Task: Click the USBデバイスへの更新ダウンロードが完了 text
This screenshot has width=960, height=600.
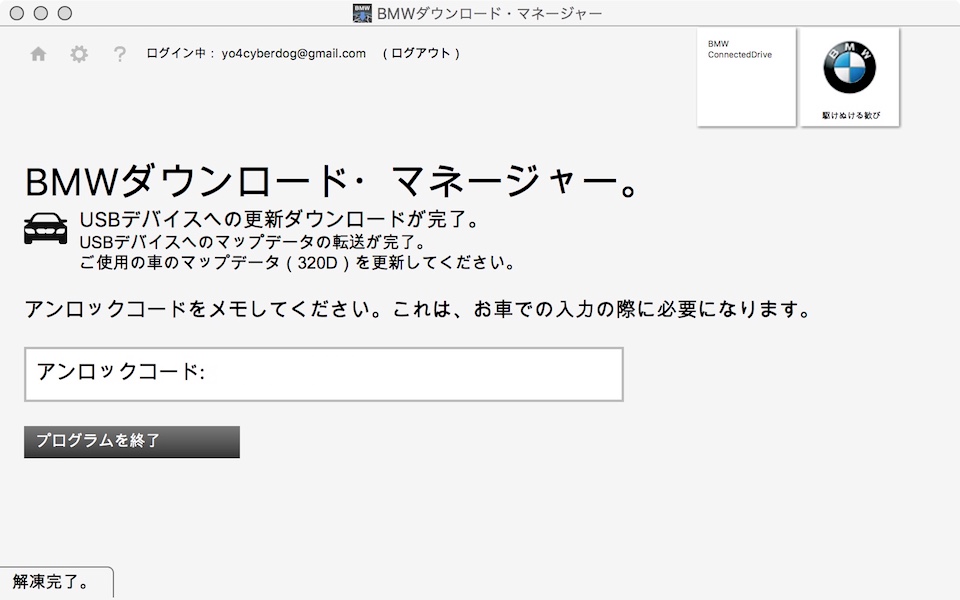Action: (x=279, y=219)
